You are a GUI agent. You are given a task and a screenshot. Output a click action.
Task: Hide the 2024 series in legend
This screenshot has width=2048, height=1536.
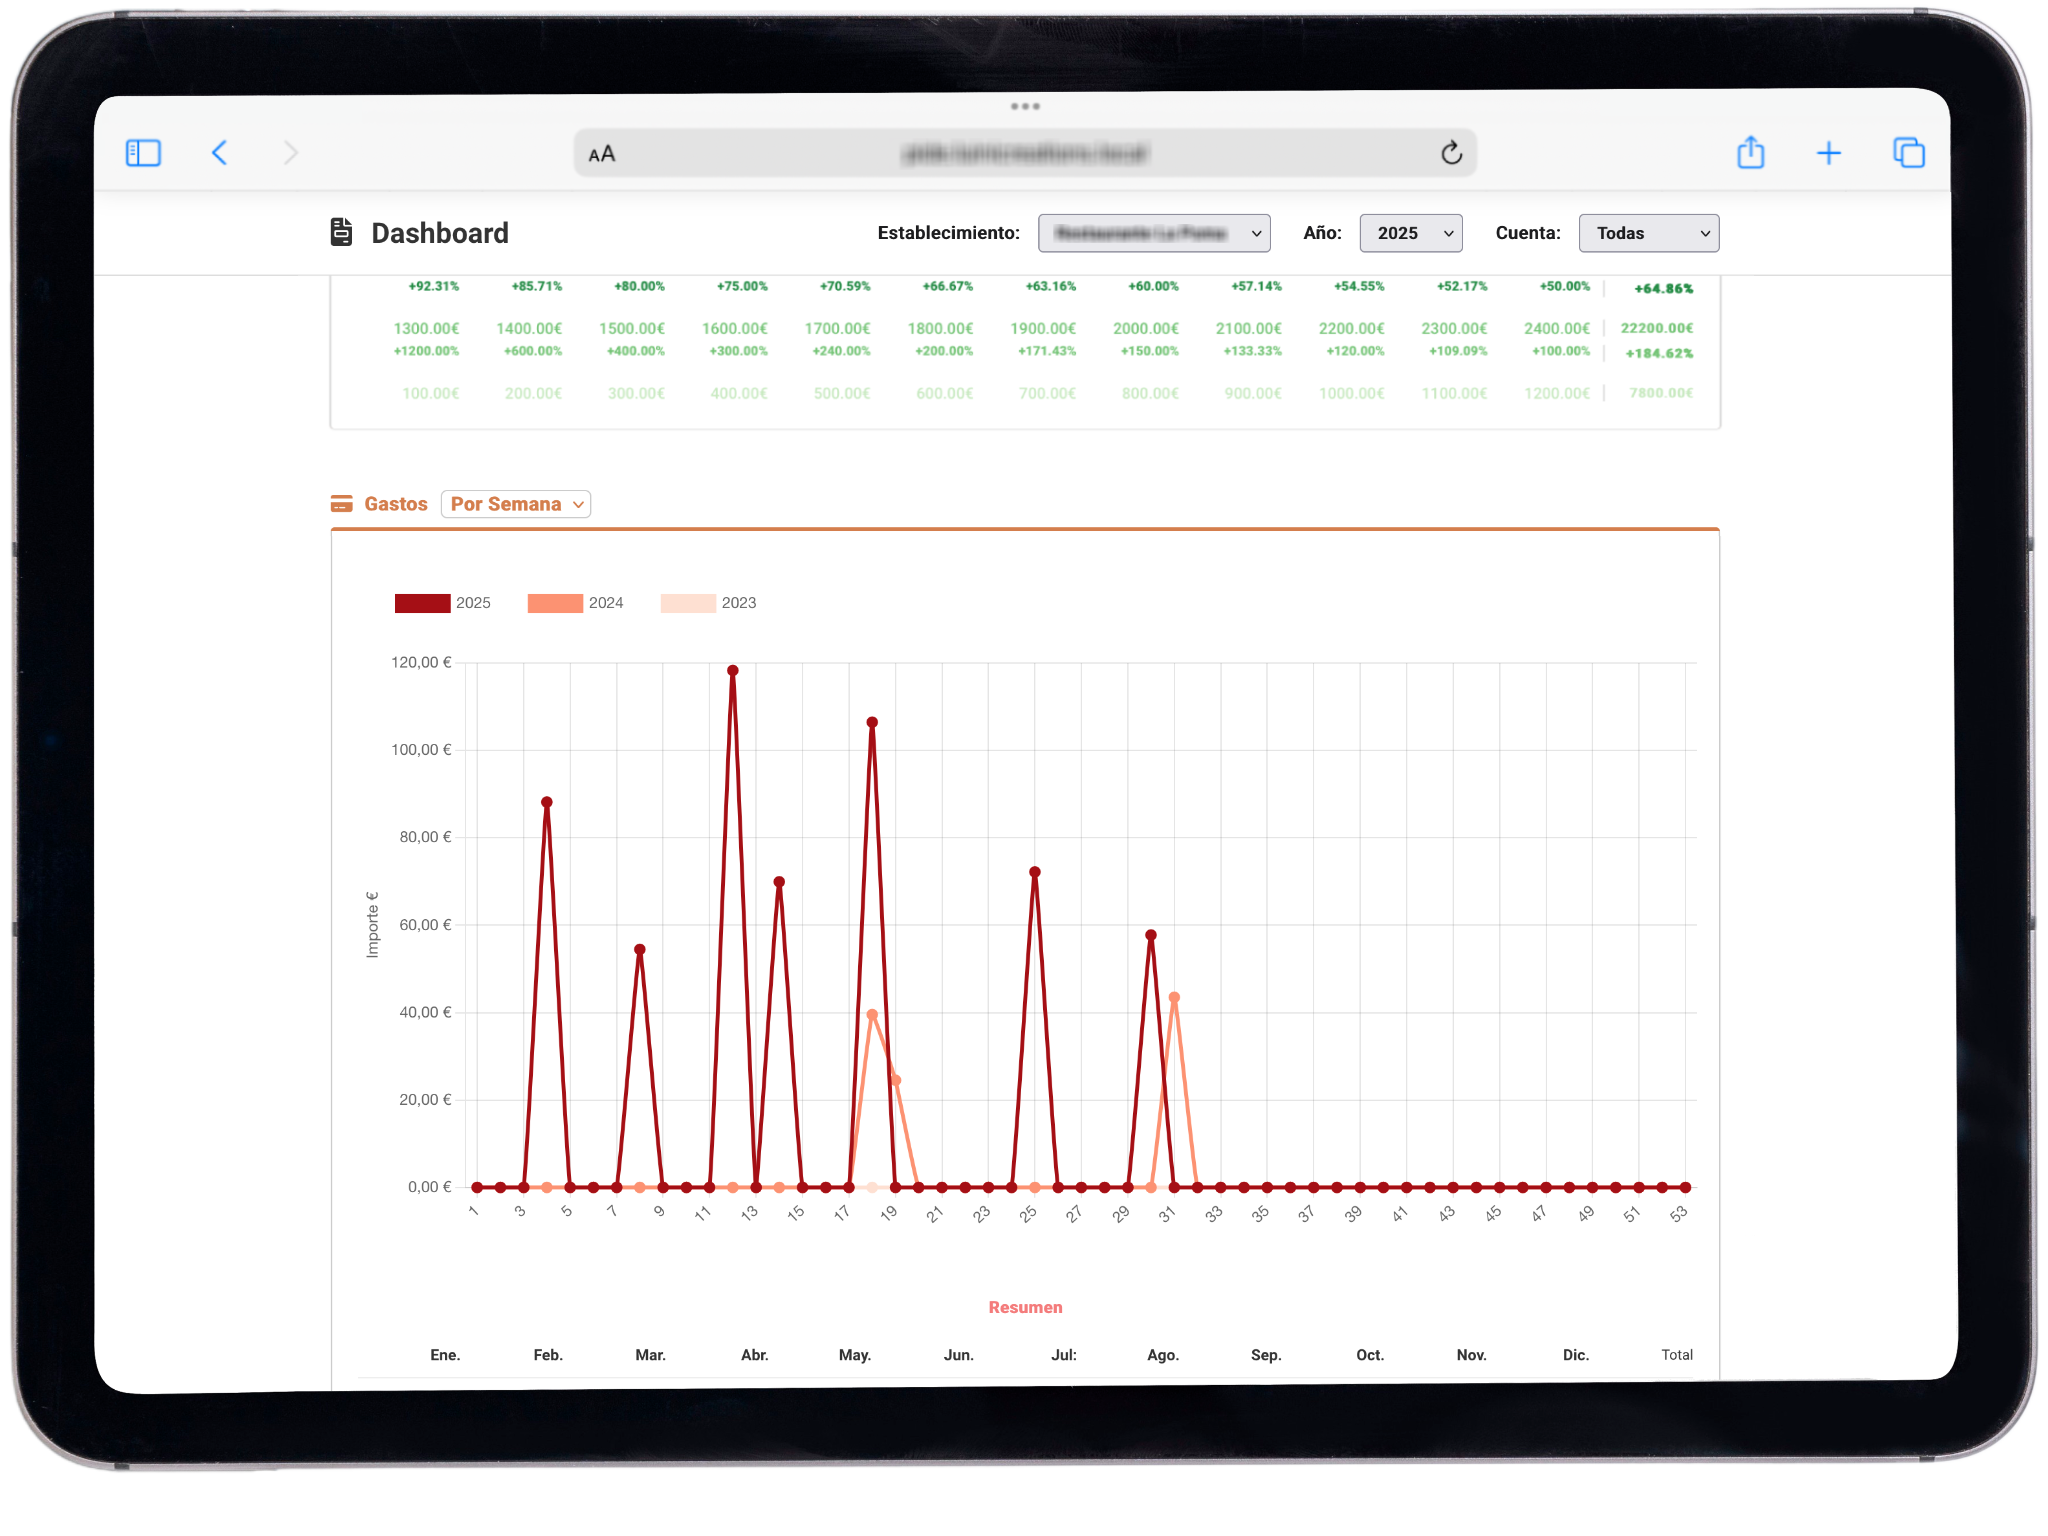click(555, 603)
